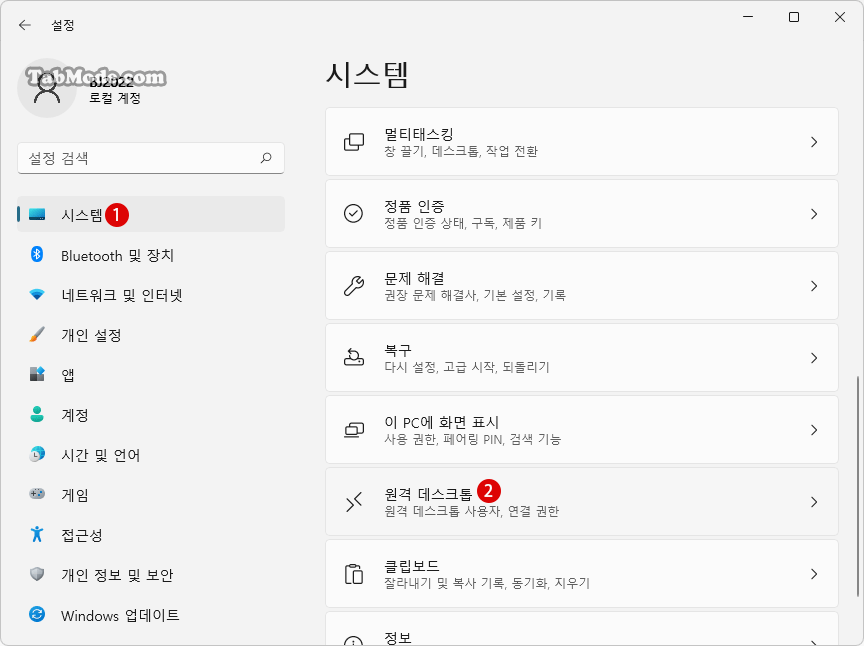Image resolution: width=864 pixels, height=646 pixels.
Task: Click the 클립보드 clipboard icon
Action: (353, 574)
